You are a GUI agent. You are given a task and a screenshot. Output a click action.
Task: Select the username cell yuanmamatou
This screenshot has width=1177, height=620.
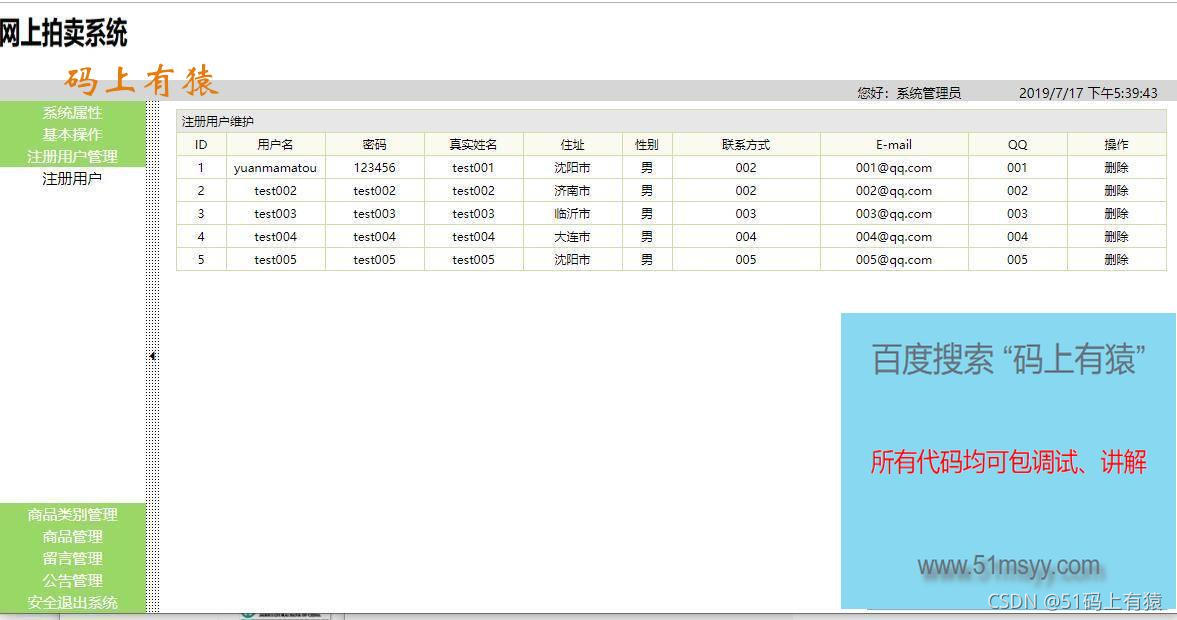coord(275,167)
